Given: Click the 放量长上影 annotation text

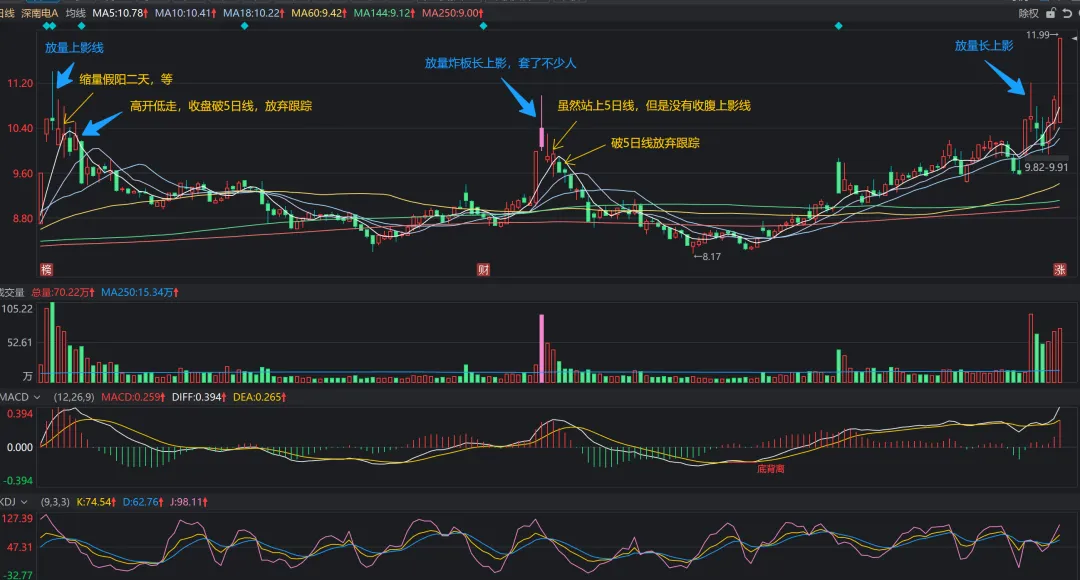Looking at the screenshot, I should [x=984, y=45].
